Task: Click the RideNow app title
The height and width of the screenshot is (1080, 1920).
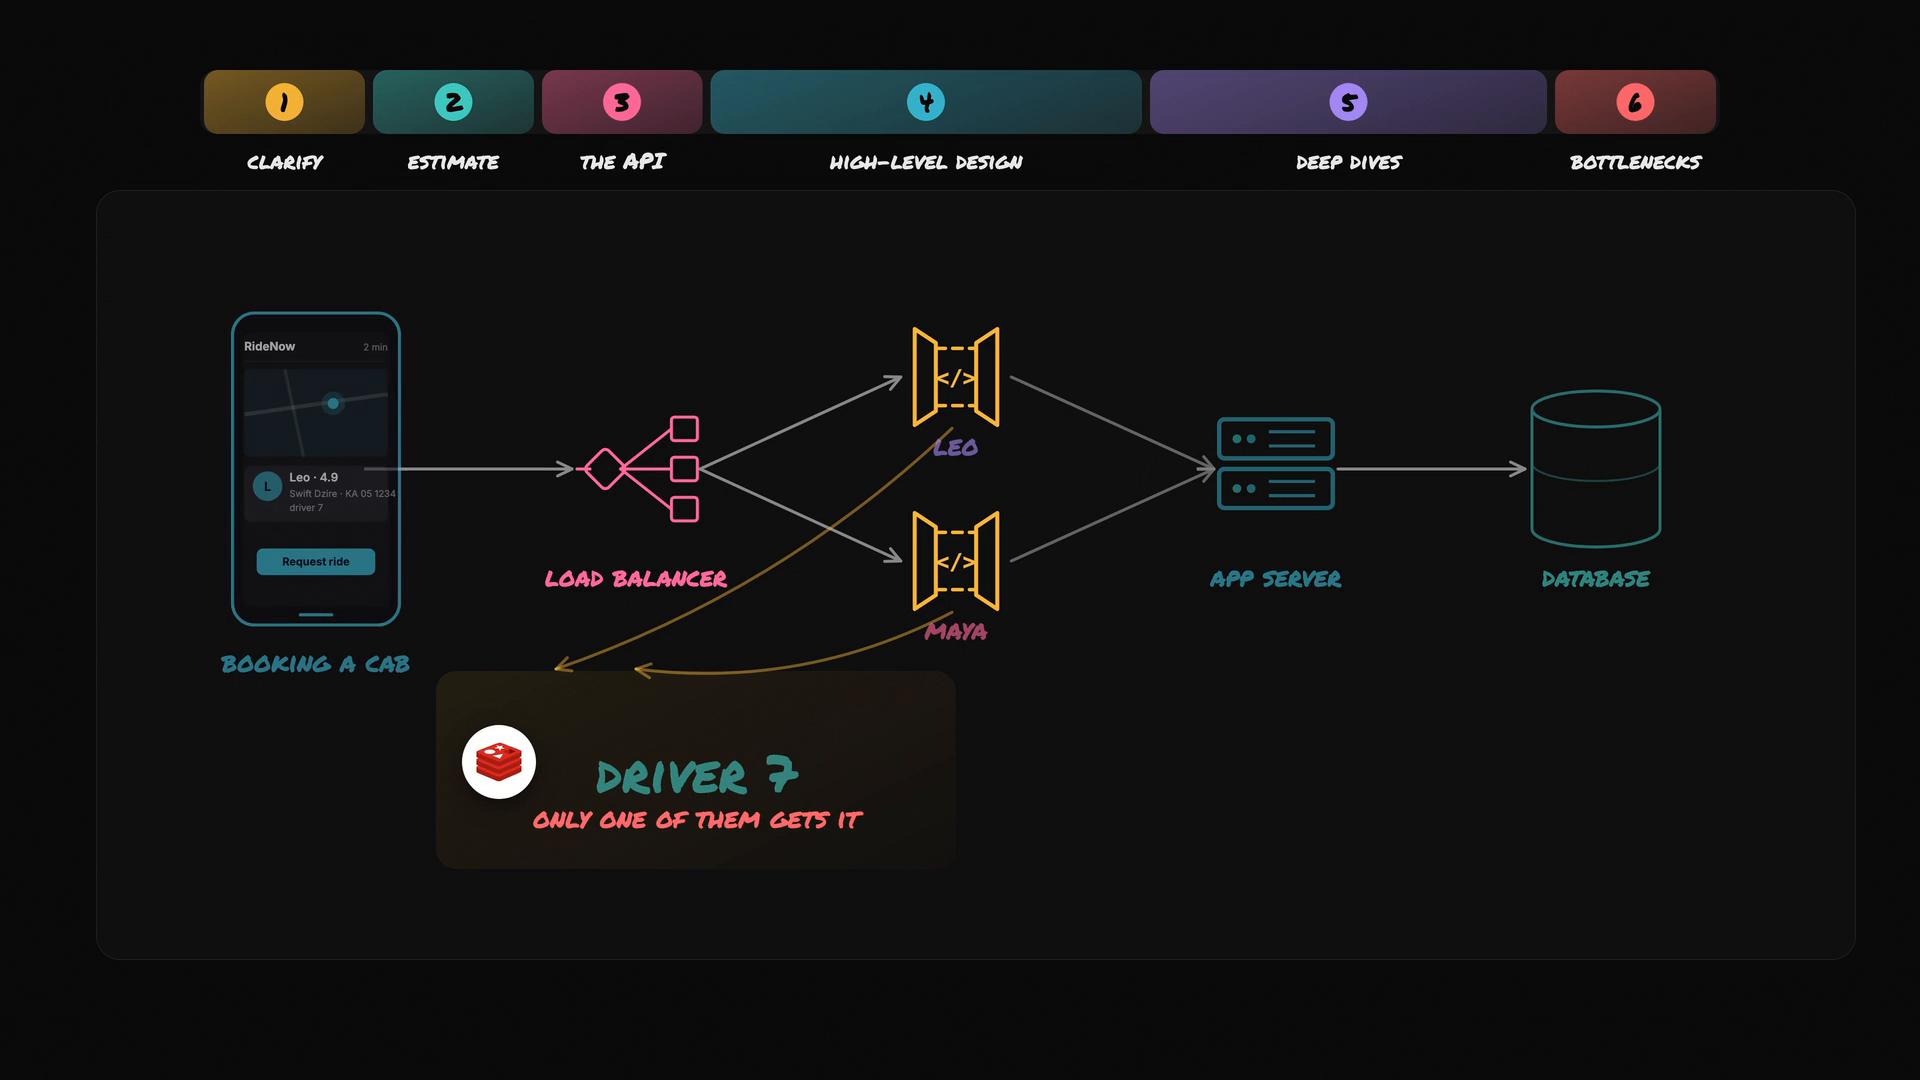Action: [270, 346]
